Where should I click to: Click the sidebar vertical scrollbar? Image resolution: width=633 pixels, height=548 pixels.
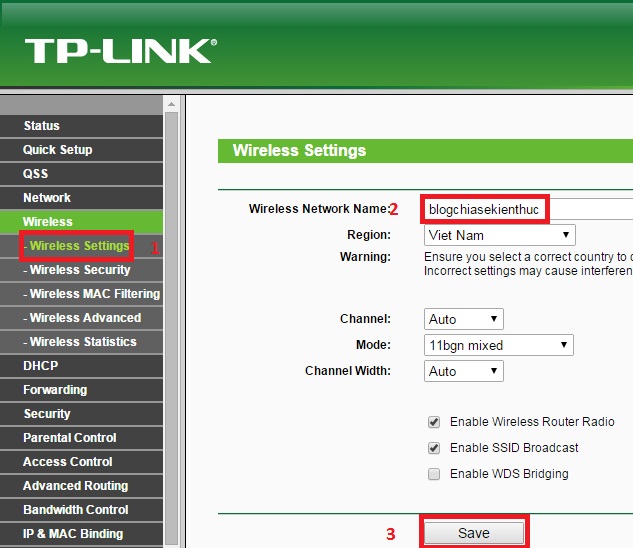coord(171,328)
